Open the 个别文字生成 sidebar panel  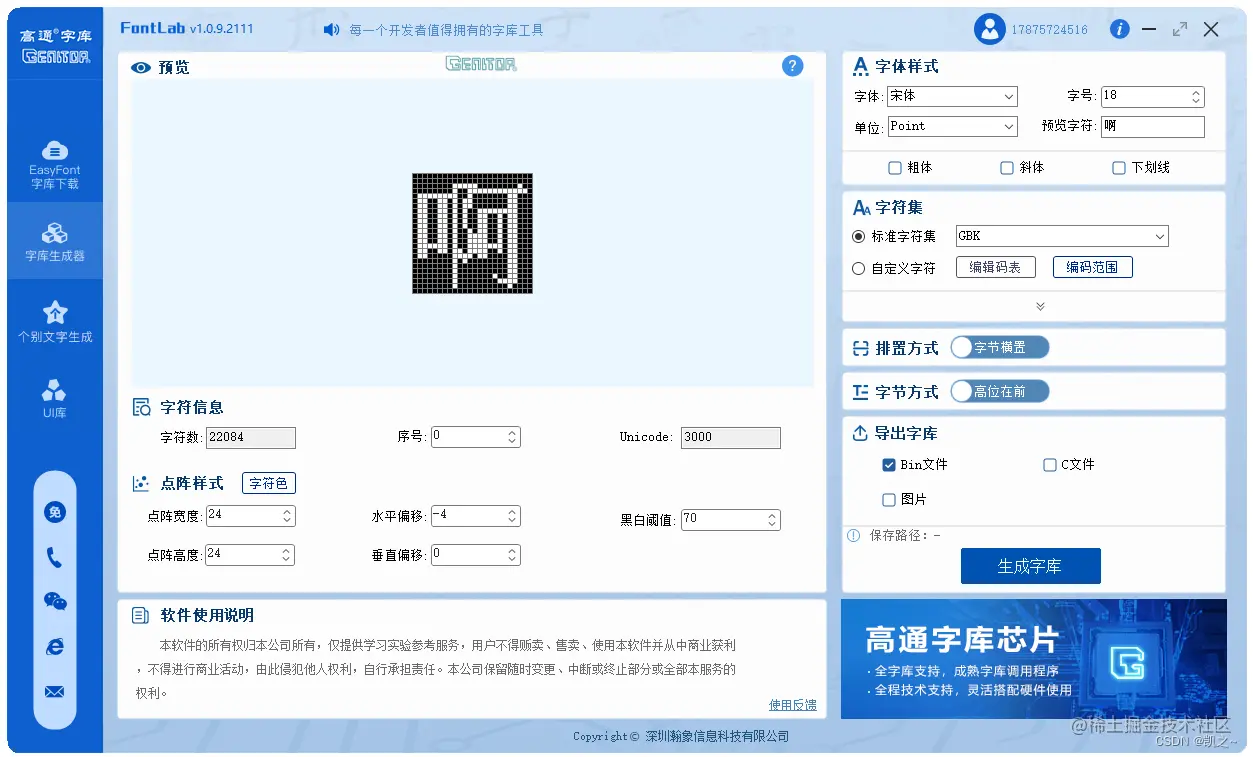click(x=54, y=320)
